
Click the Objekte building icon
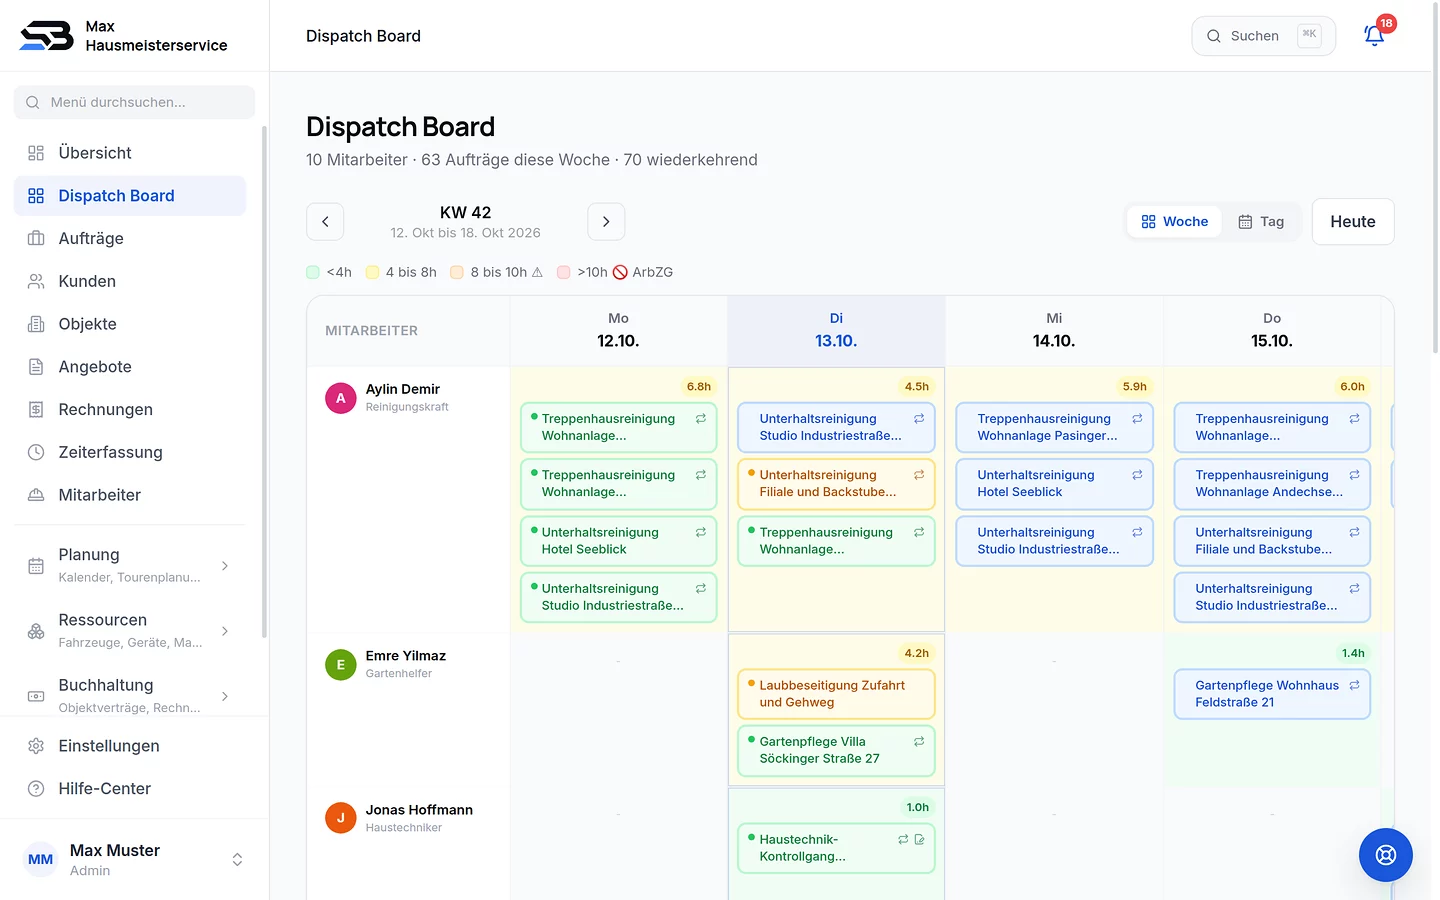36,324
